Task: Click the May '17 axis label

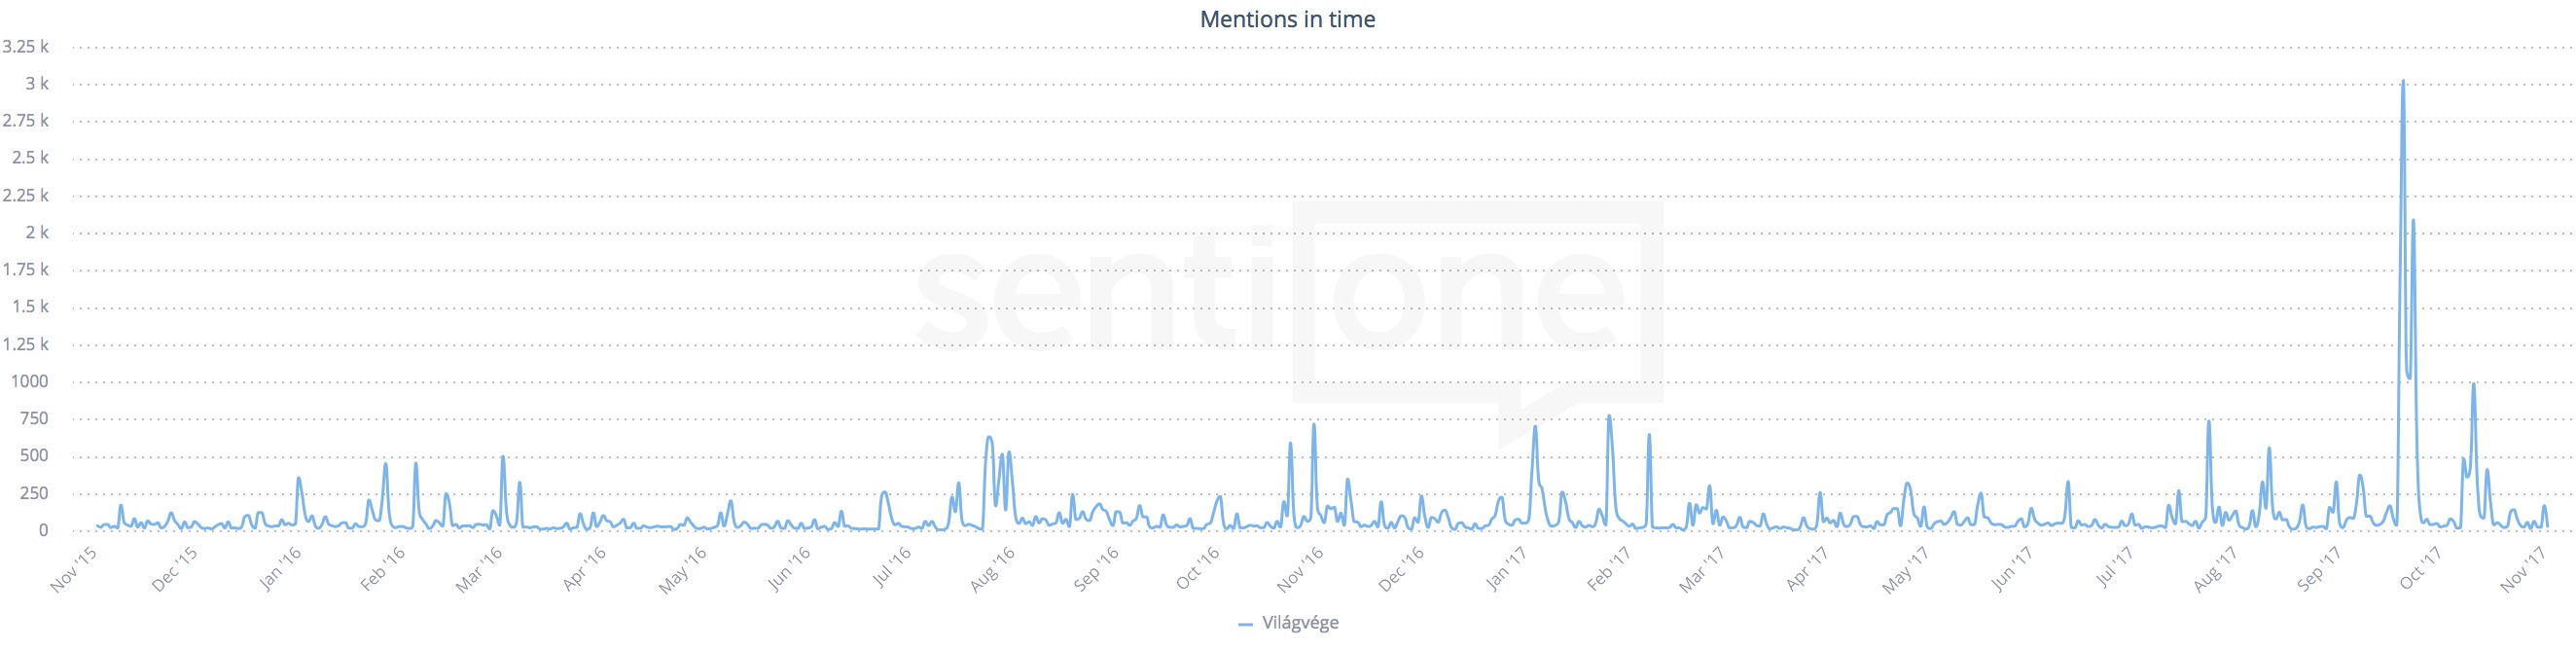Action: (x=1904, y=569)
